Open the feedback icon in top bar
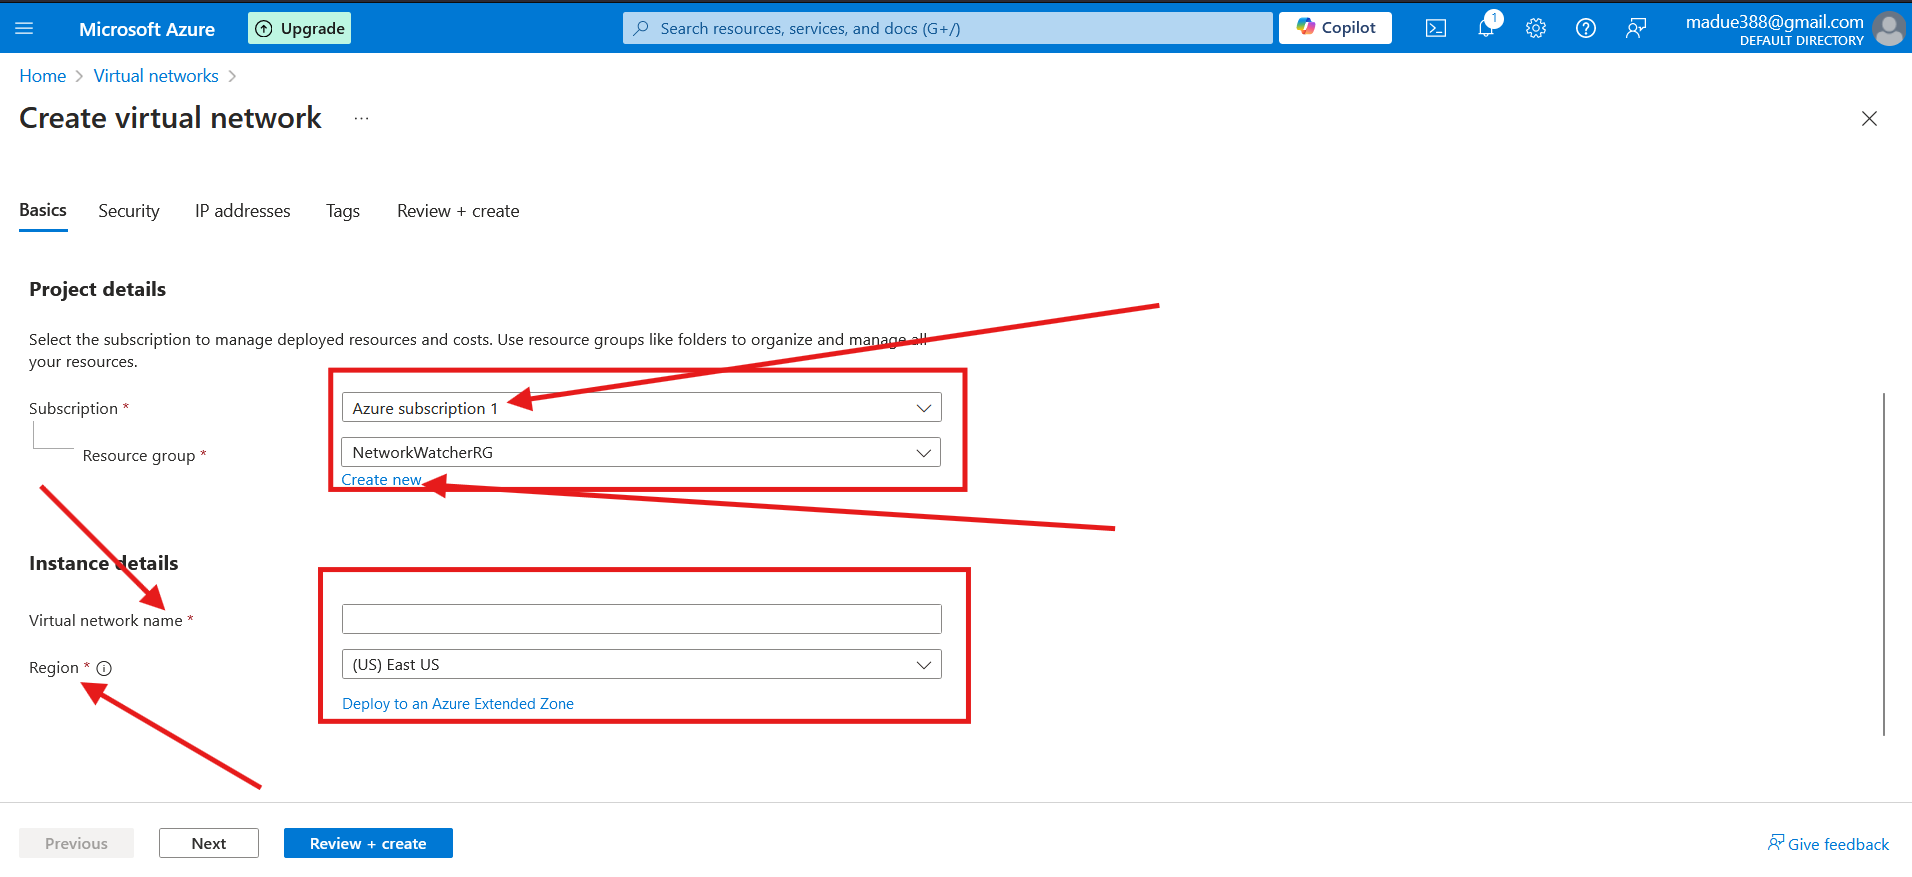Viewport: 1912px width, 877px height. 1636,28
